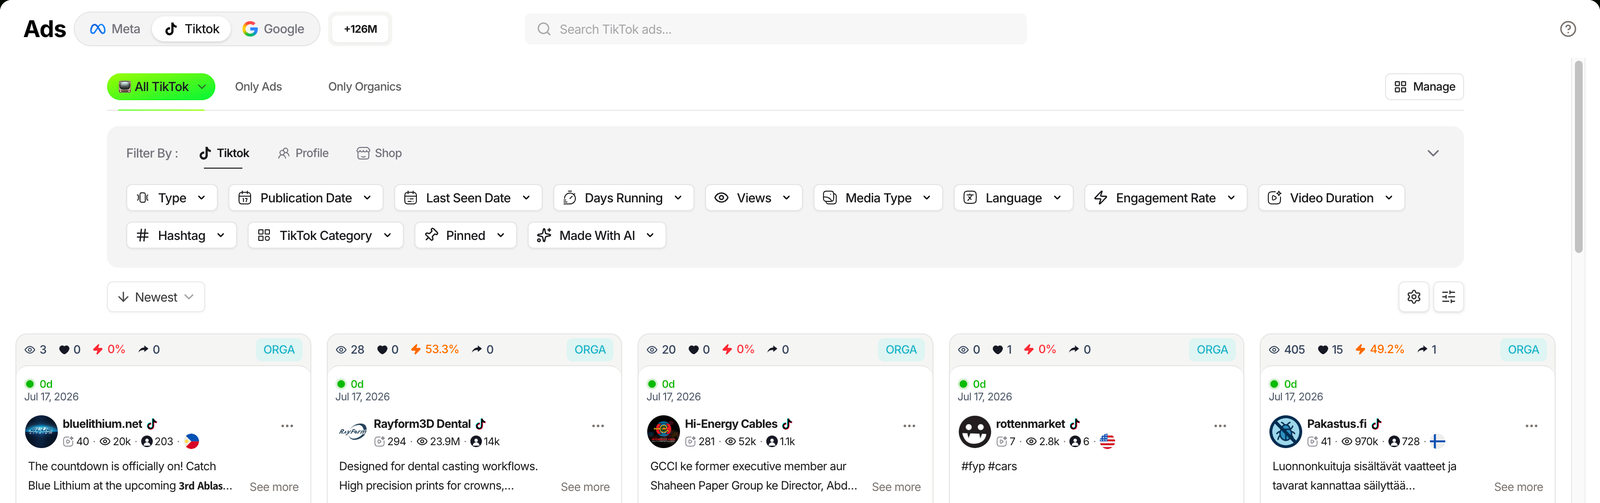Click See more on bluelithium.net description
Viewport: 1600px width, 503px height.
[x=274, y=487]
